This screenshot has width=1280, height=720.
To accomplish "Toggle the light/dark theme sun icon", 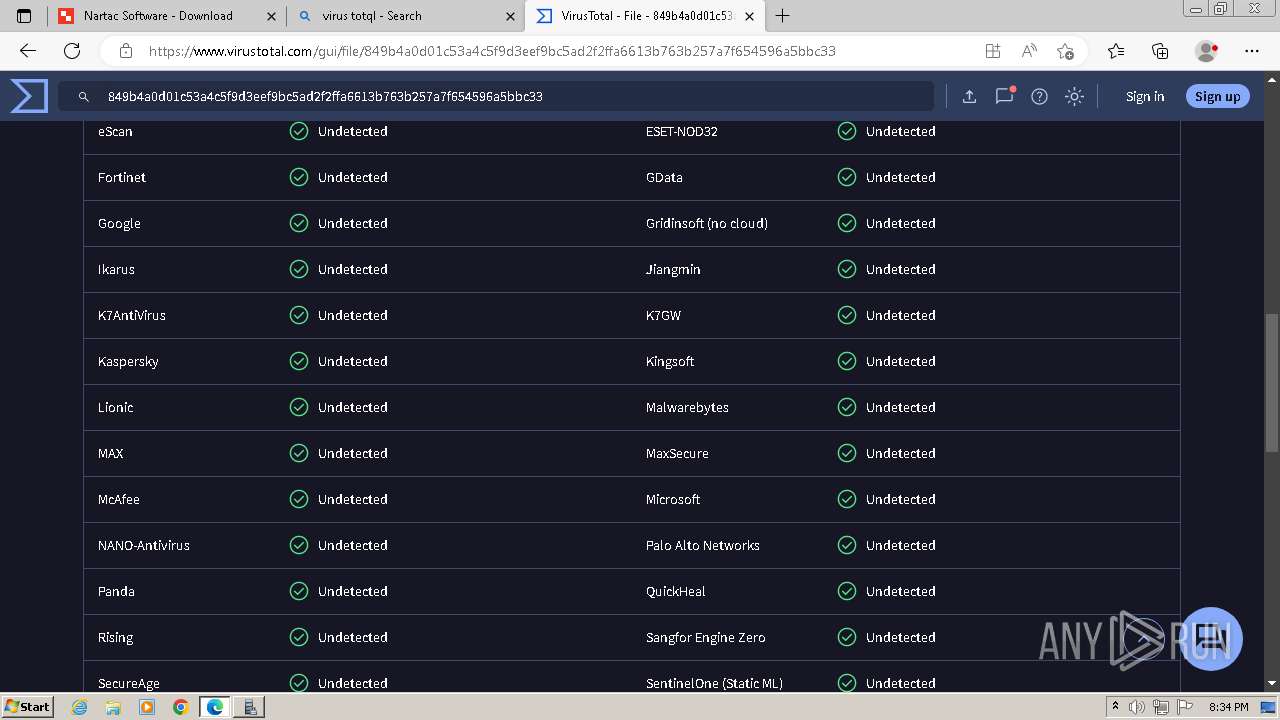I will point(1074,97).
